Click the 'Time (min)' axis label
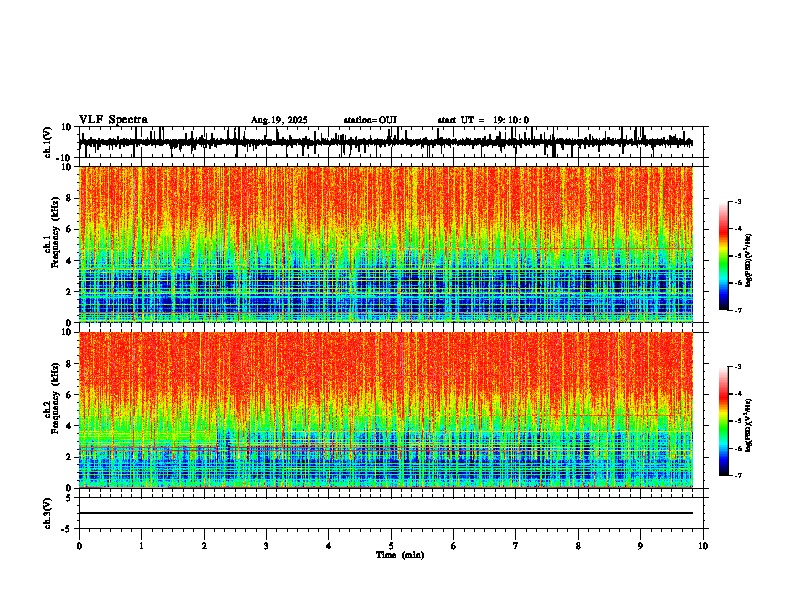This screenshot has height=612, width=792. (x=400, y=555)
